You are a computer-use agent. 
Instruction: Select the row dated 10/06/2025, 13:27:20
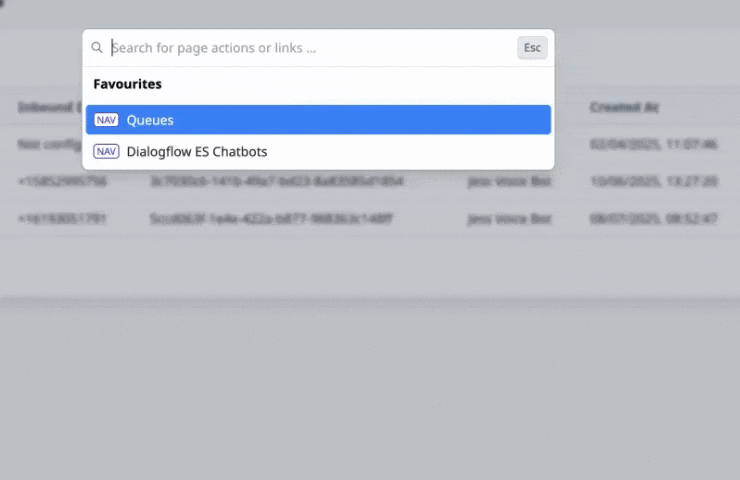pos(653,181)
